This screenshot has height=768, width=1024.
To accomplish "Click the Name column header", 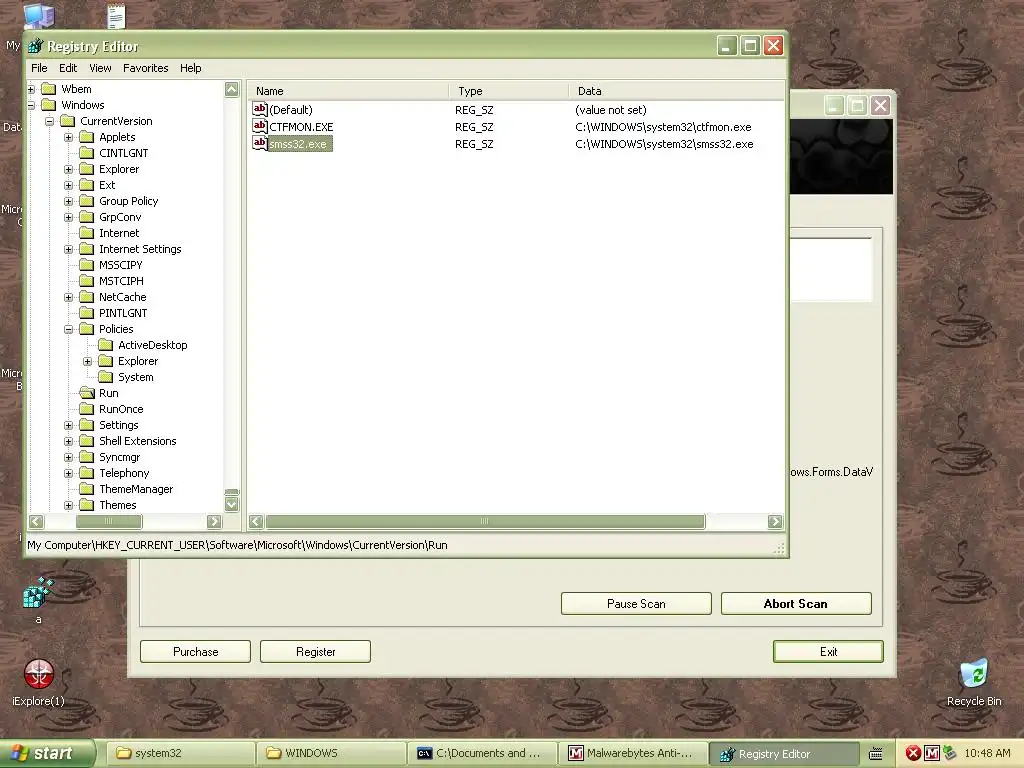I will pos(349,91).
